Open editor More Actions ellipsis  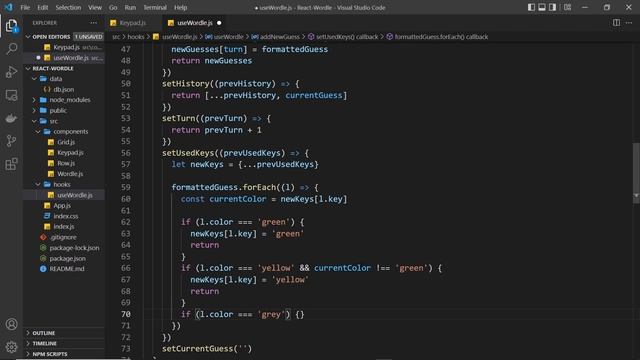629,23
